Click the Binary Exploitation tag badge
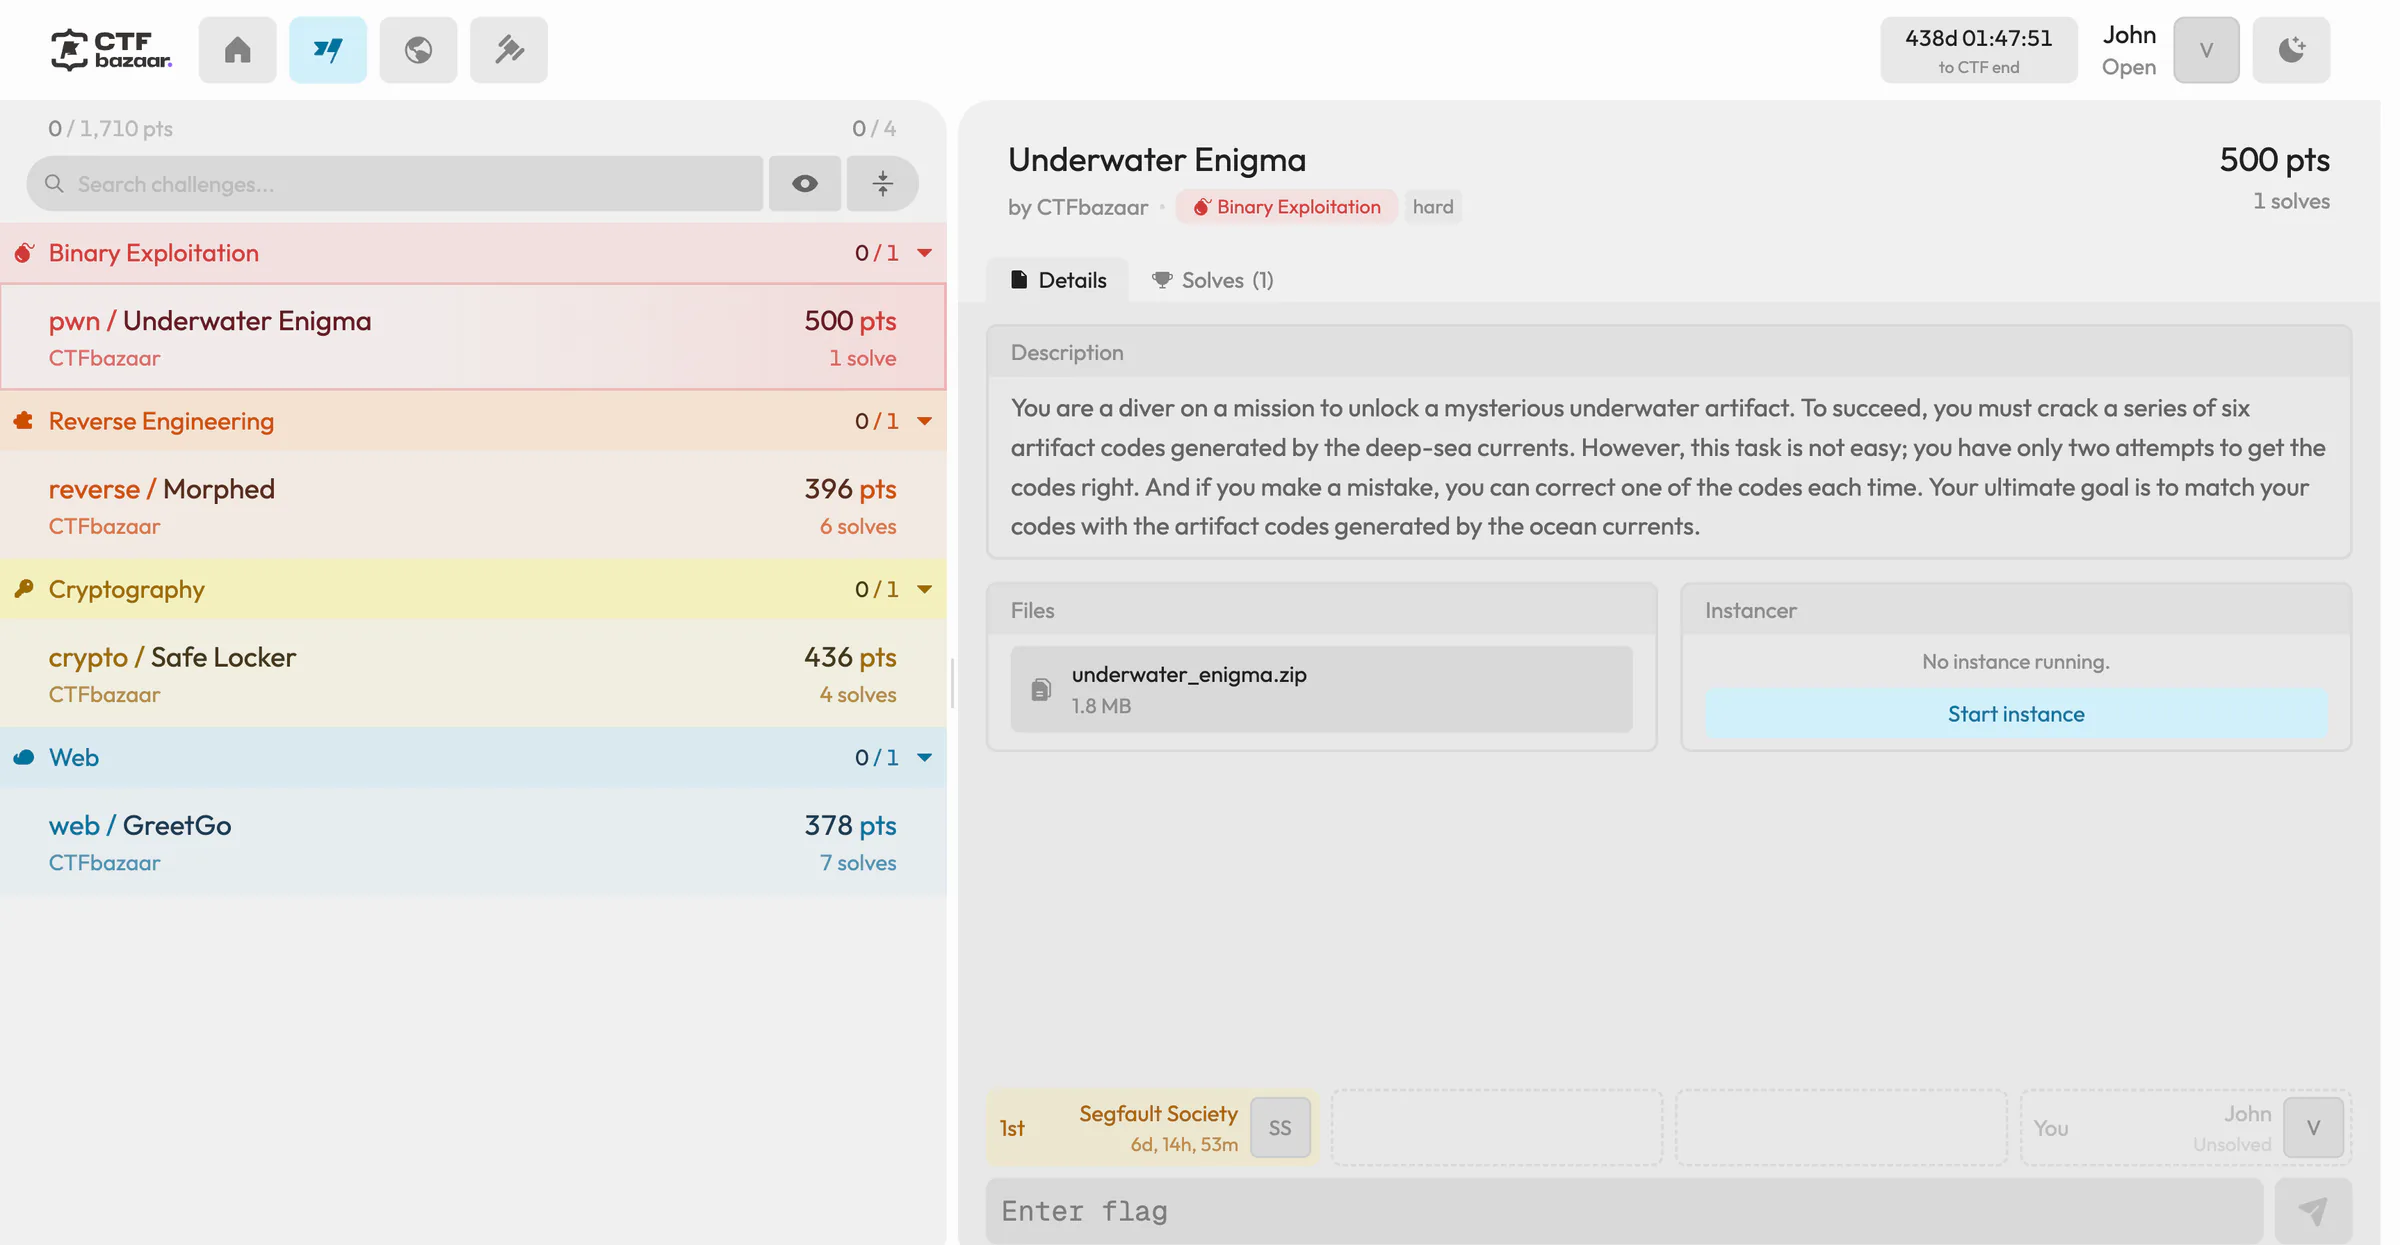 click(x=1286, y=207)
